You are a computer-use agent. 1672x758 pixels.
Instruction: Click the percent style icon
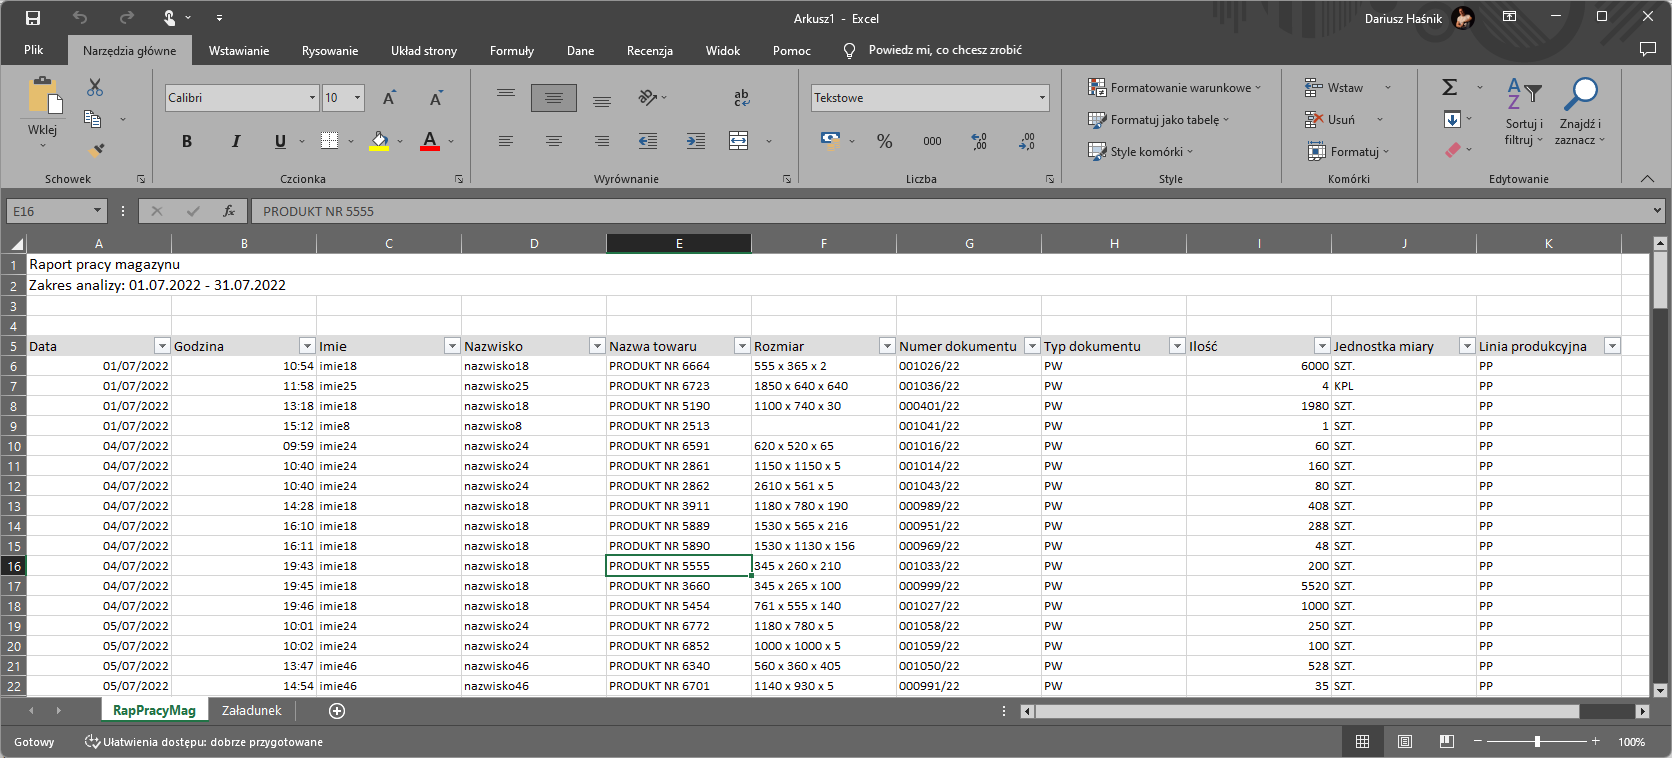point(884,141)
